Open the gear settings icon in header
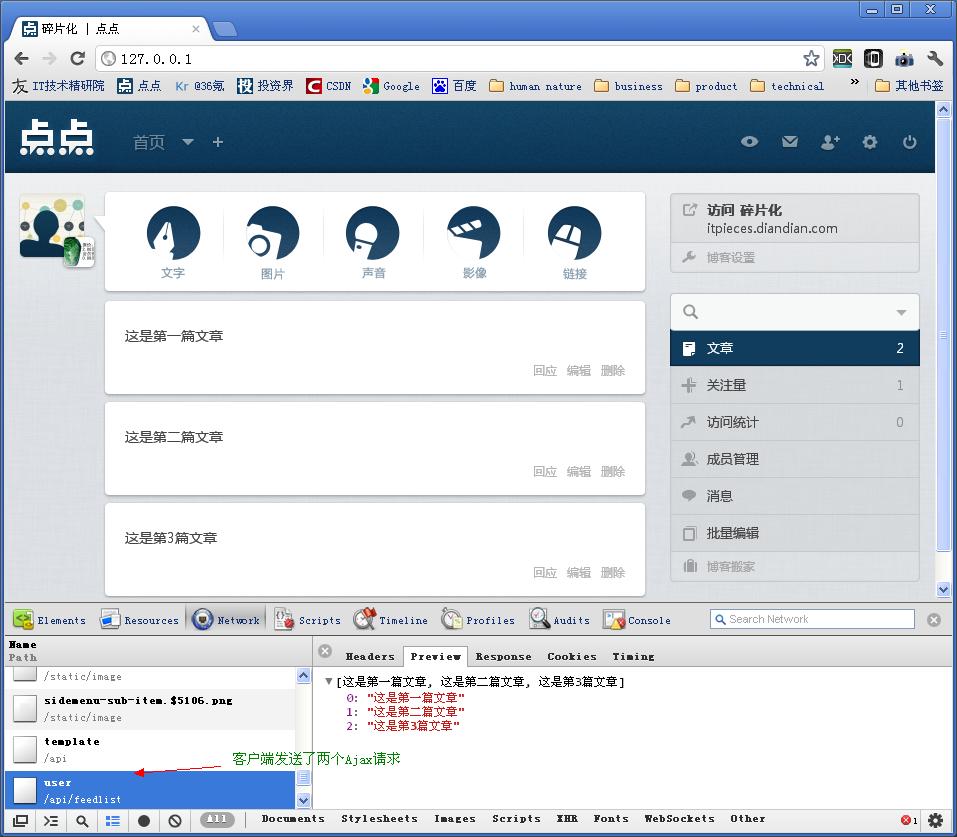This screenshot has width=957, height=837. pyautogui.click(x=870, y=142)
